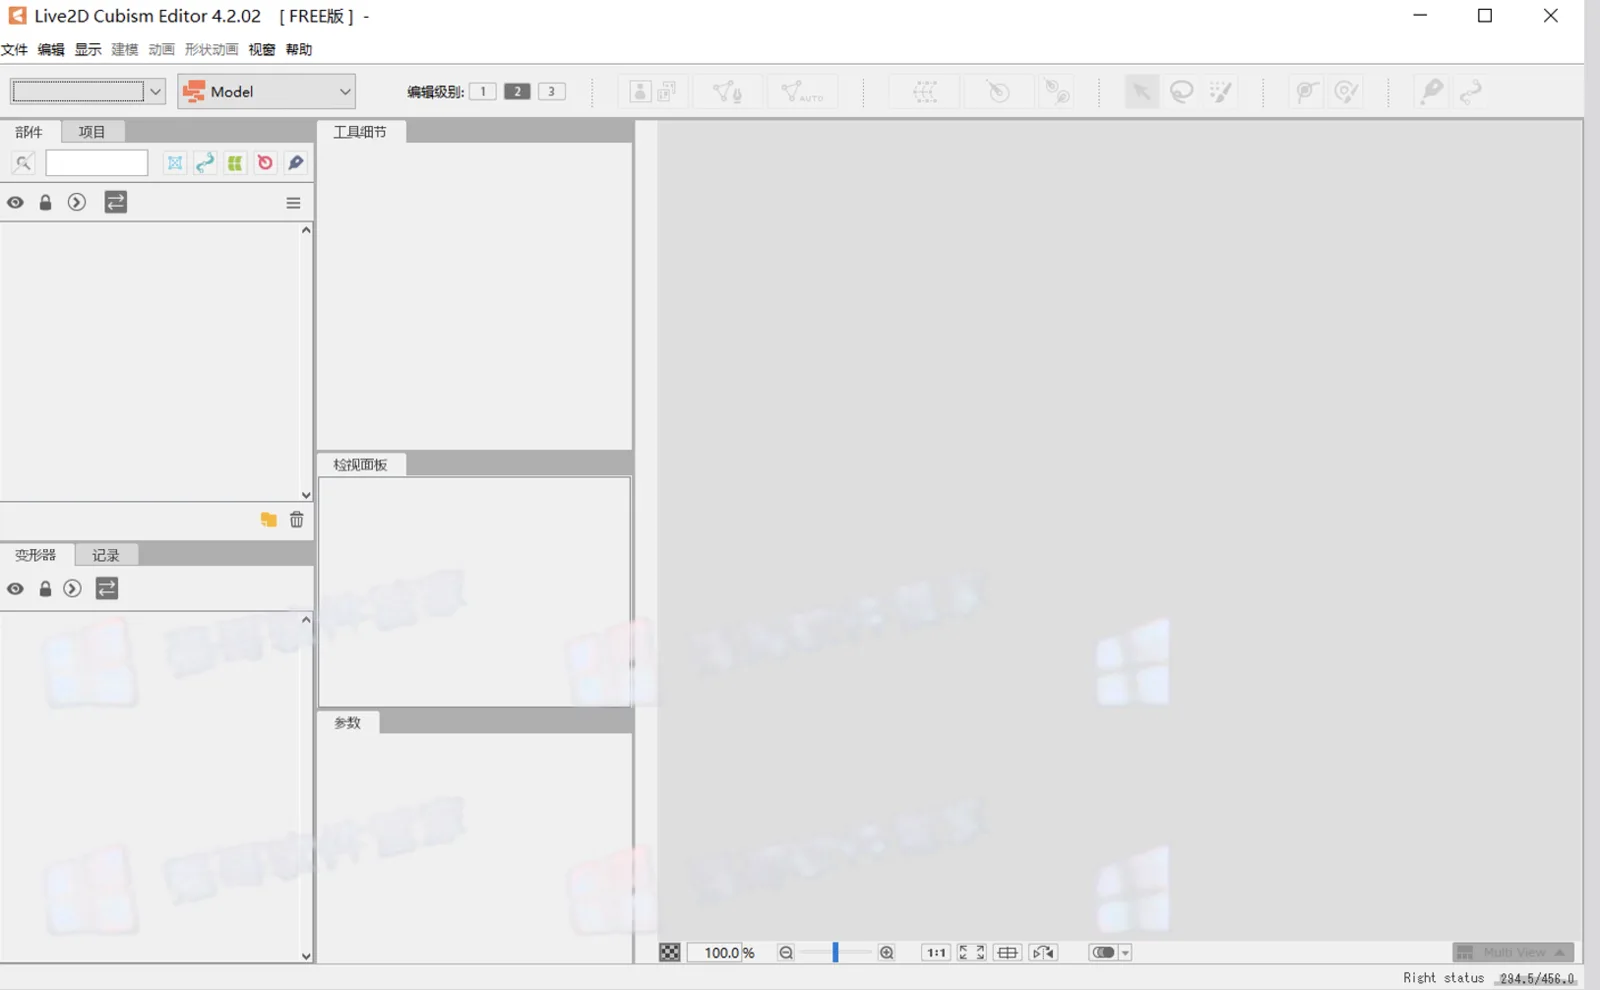This screenshot has width=1600, height=990.
Task: Open the 显示 (View) menu
Action: (x=88, y=50)
